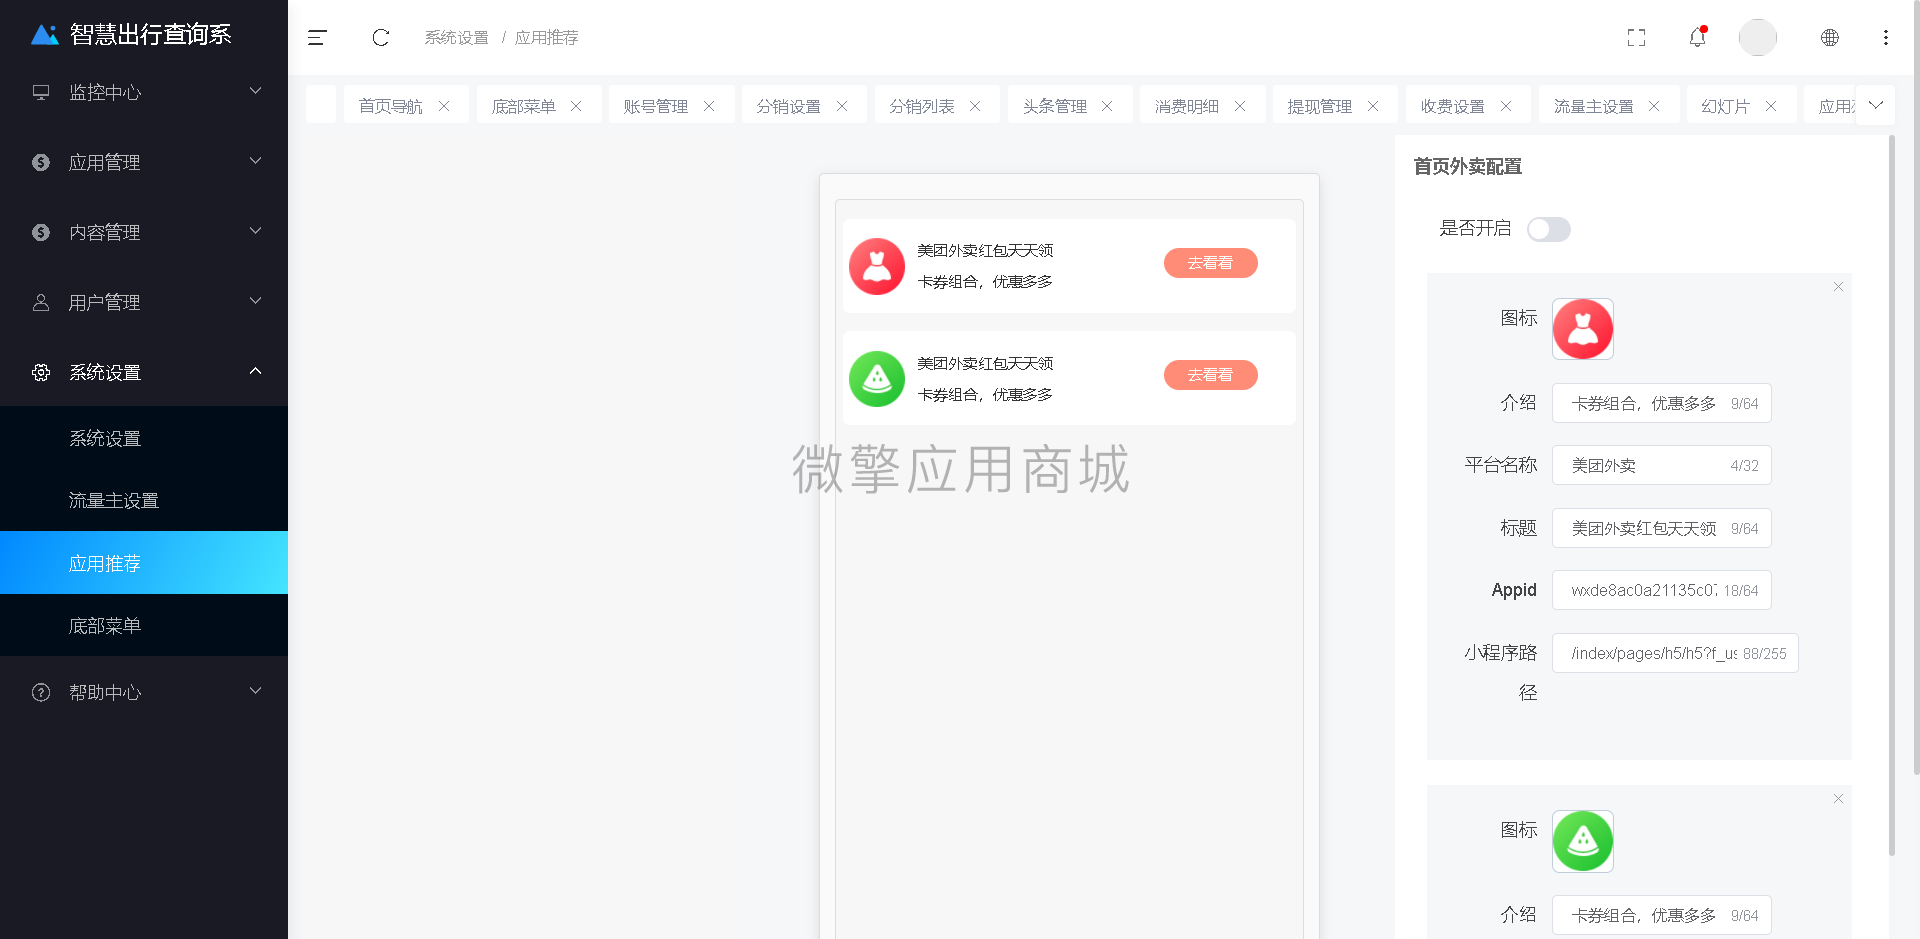Screen dimensions: 1920x939
Task: Click the 帮助中心 question mark icon
Action: pyautogui.click(x=41, y=692)
